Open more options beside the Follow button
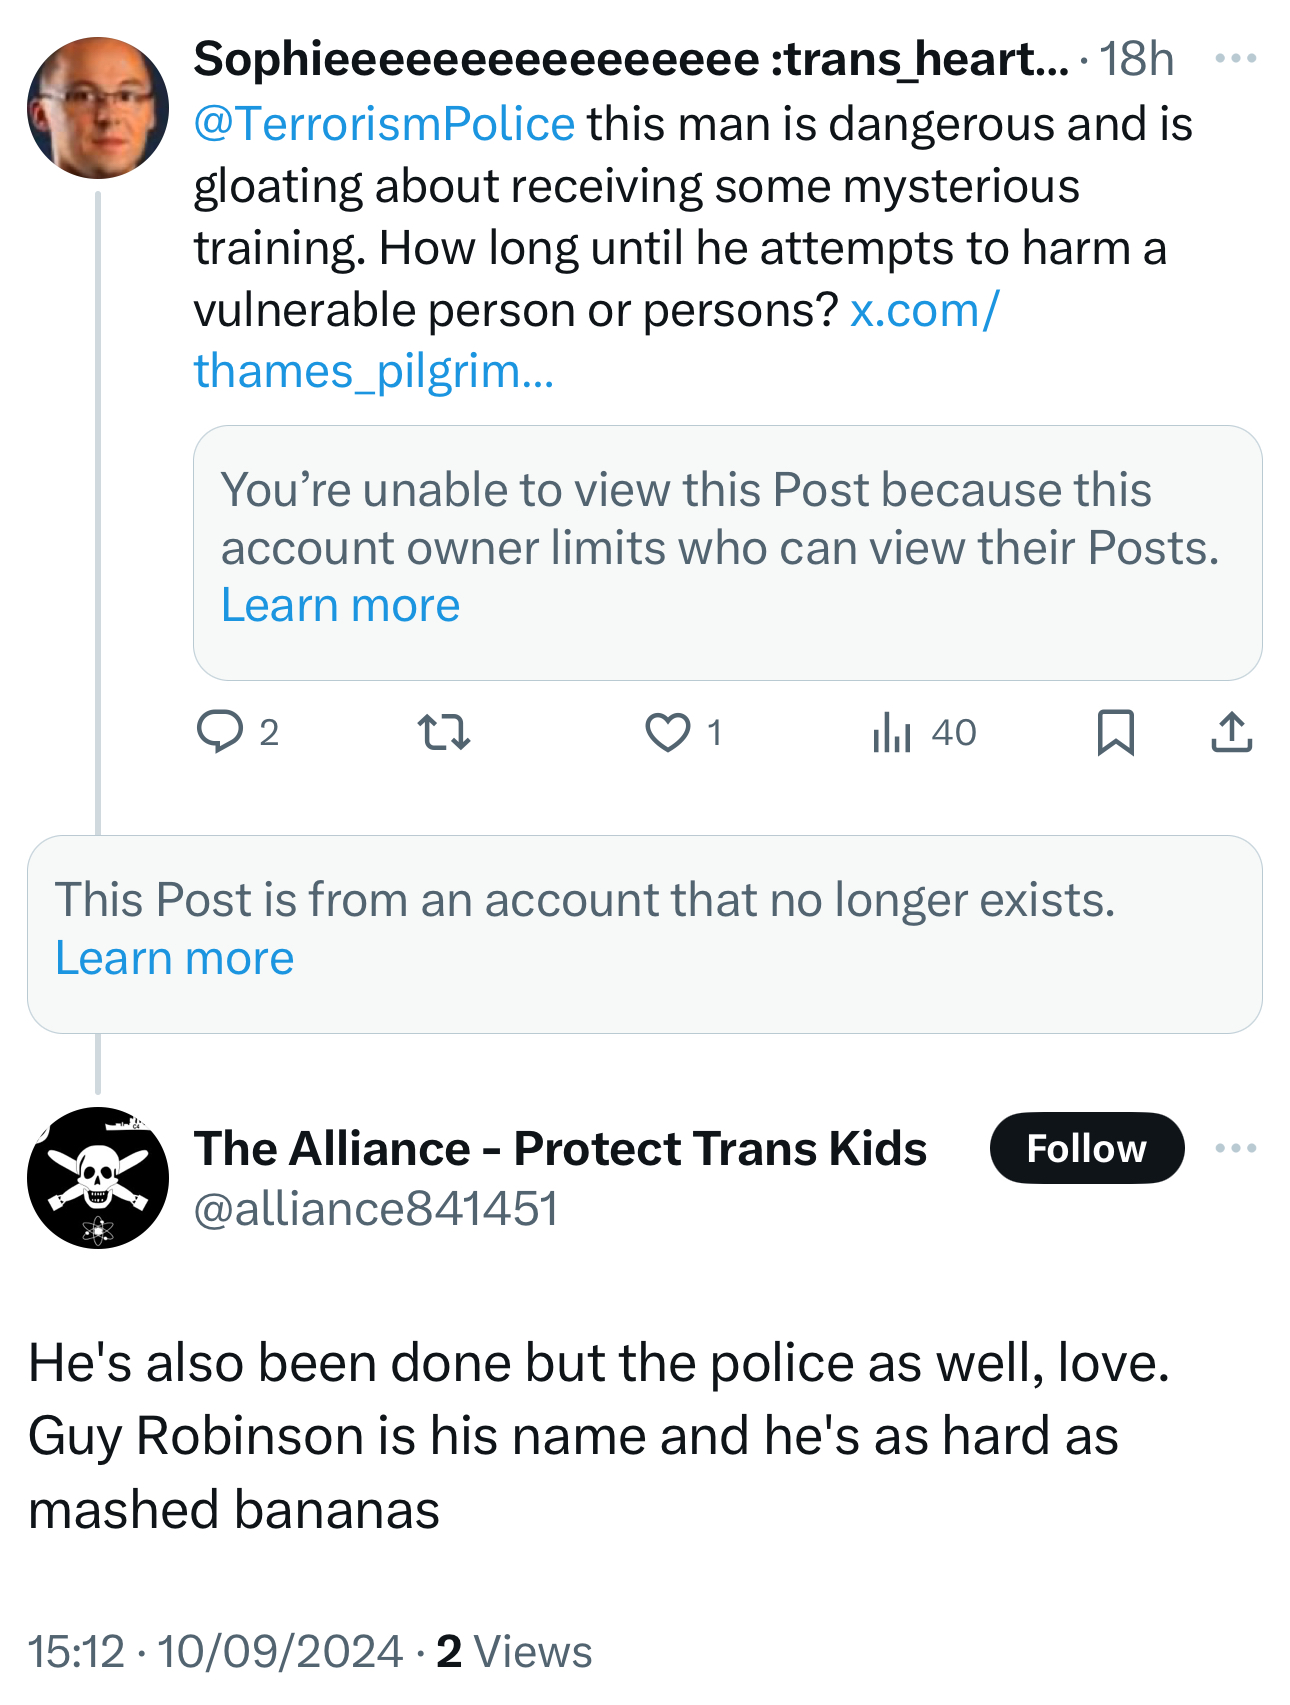 tap(1235, 1148)
